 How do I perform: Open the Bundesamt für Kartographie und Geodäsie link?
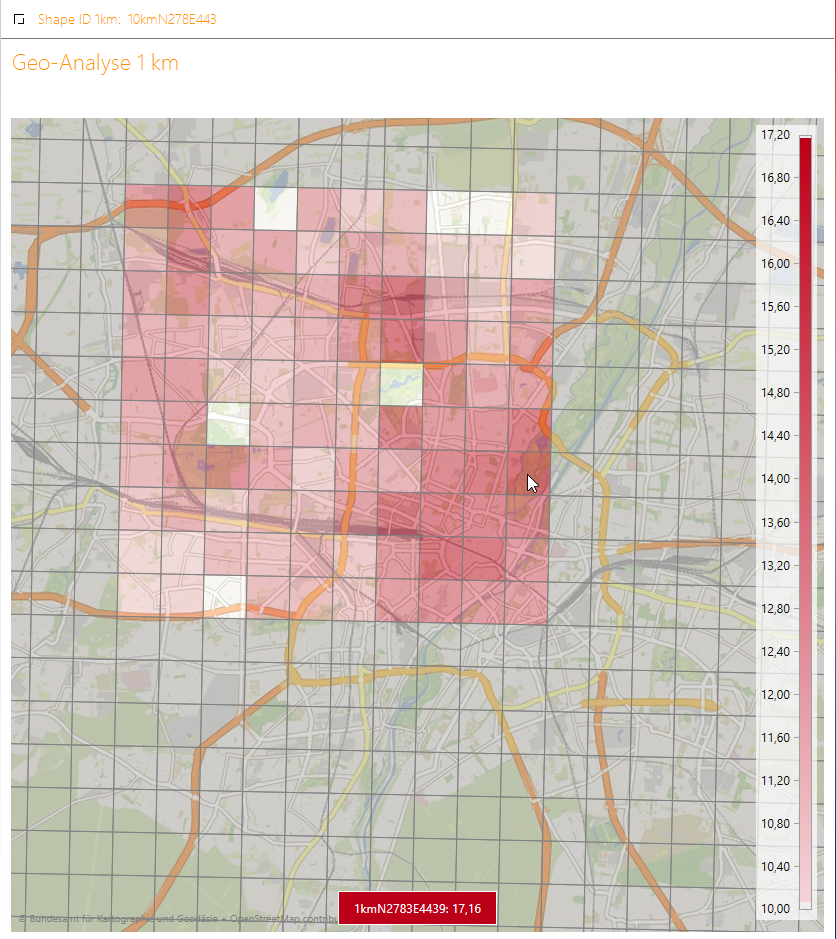(x=110, y=918)
